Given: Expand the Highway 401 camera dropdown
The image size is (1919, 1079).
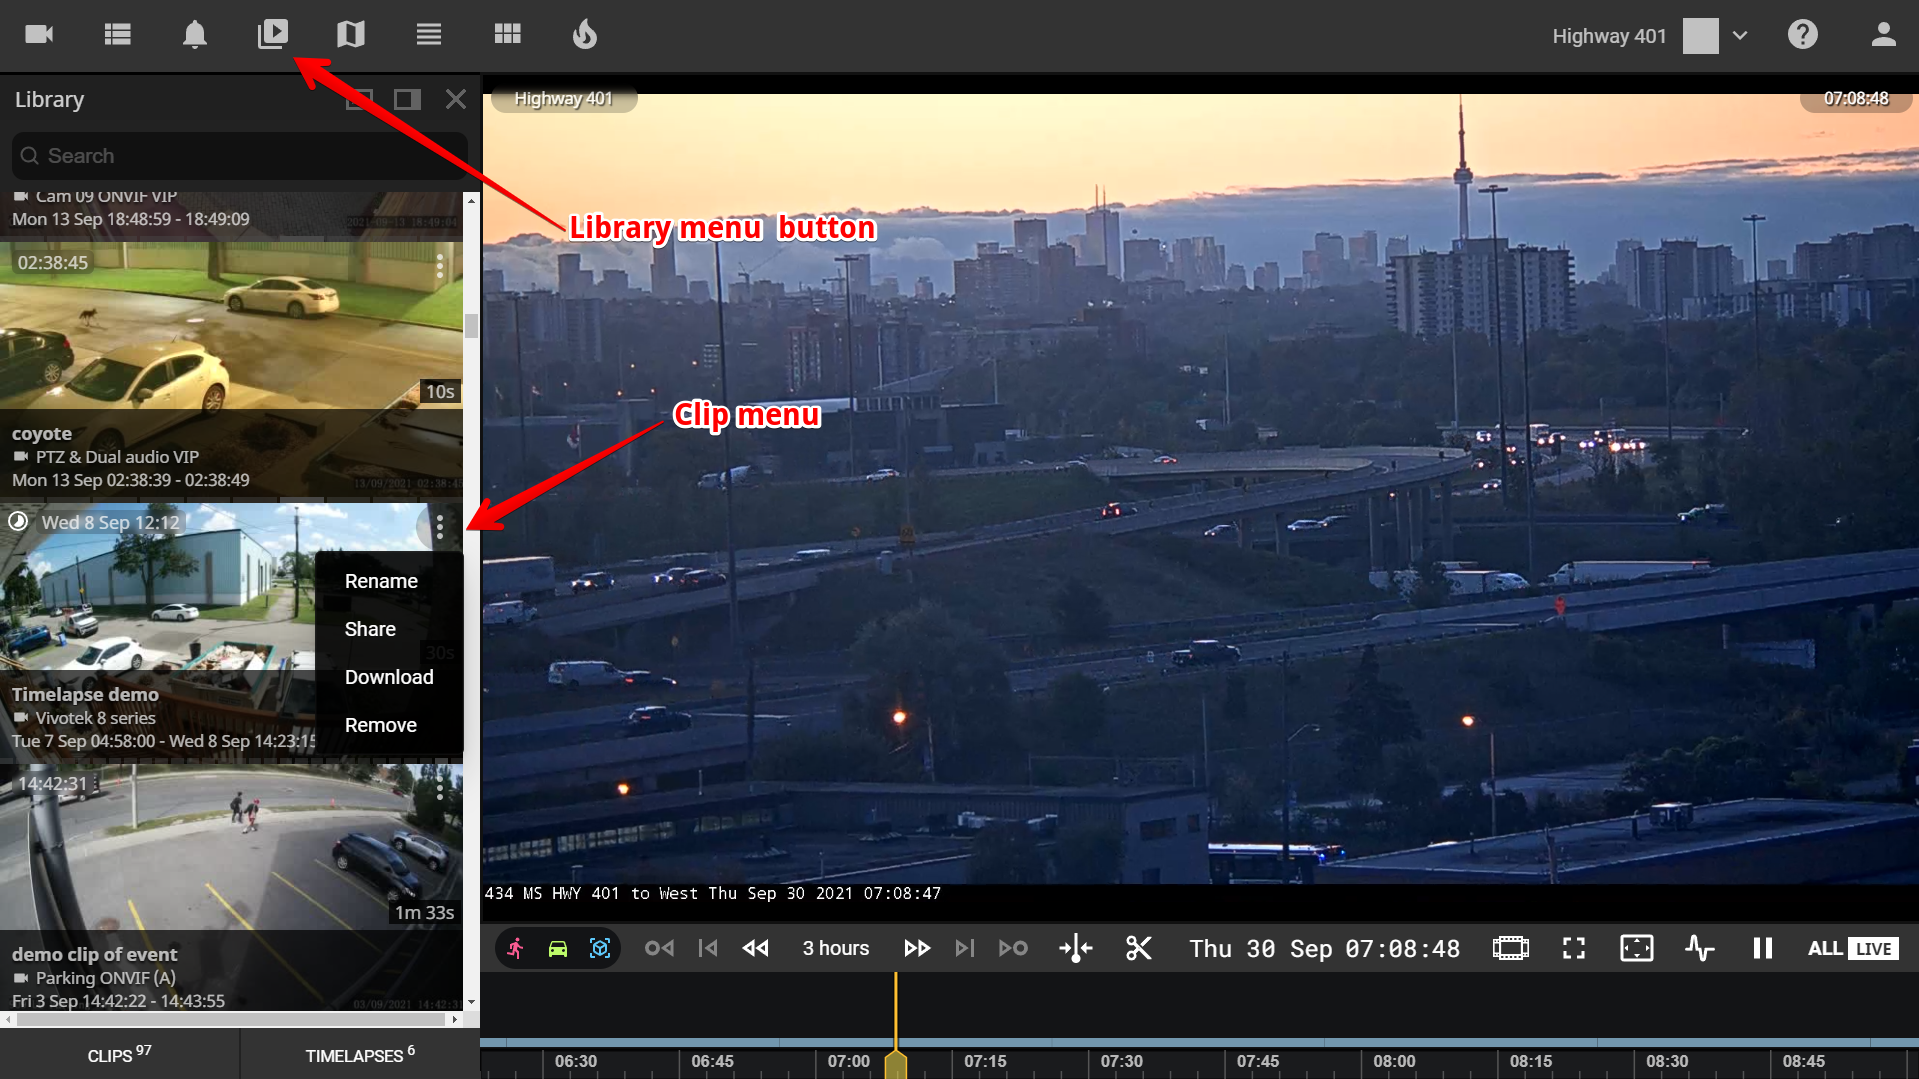Looking at the screenshot, I should pyautogui.click(x=1740, y=35).
